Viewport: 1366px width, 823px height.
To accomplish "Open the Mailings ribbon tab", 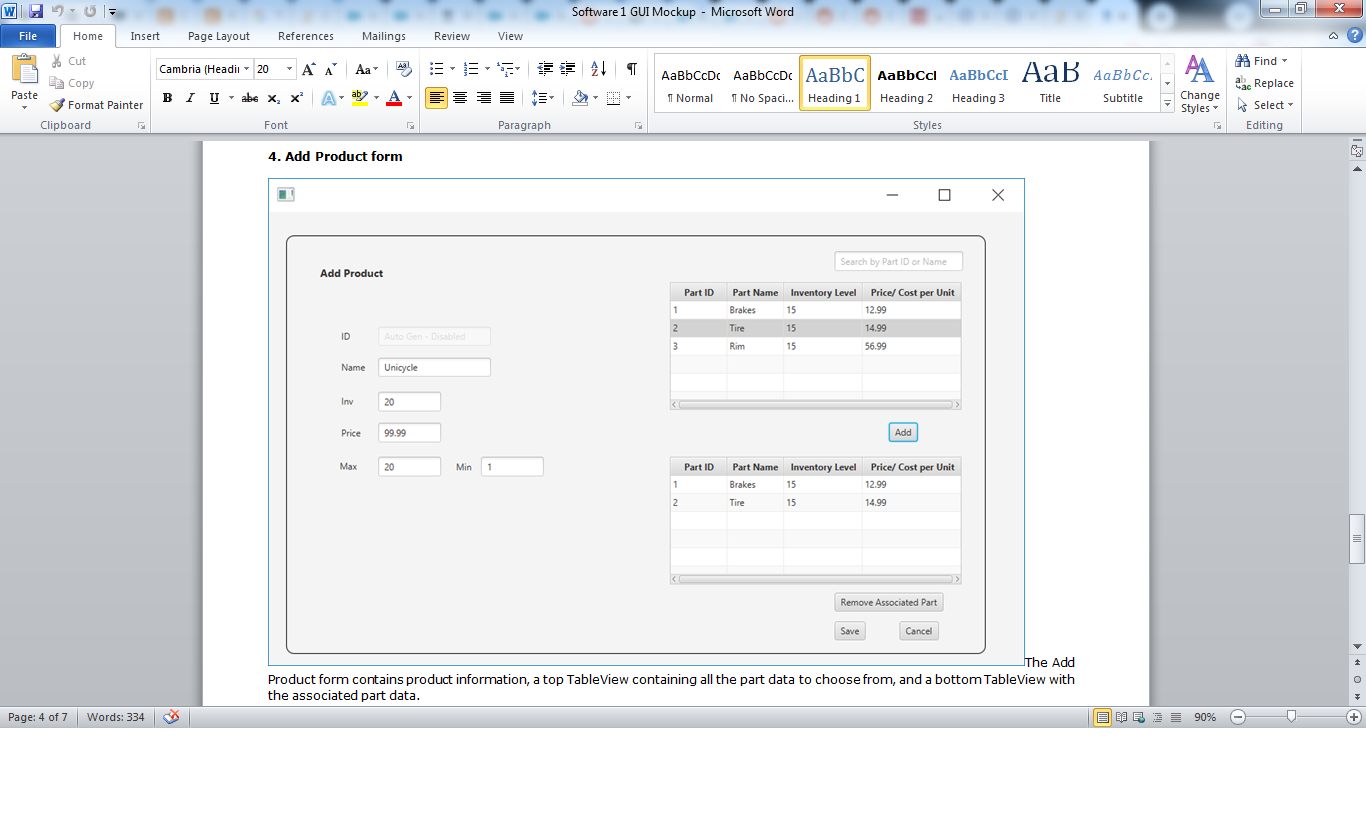I will (x=383, y=35).
